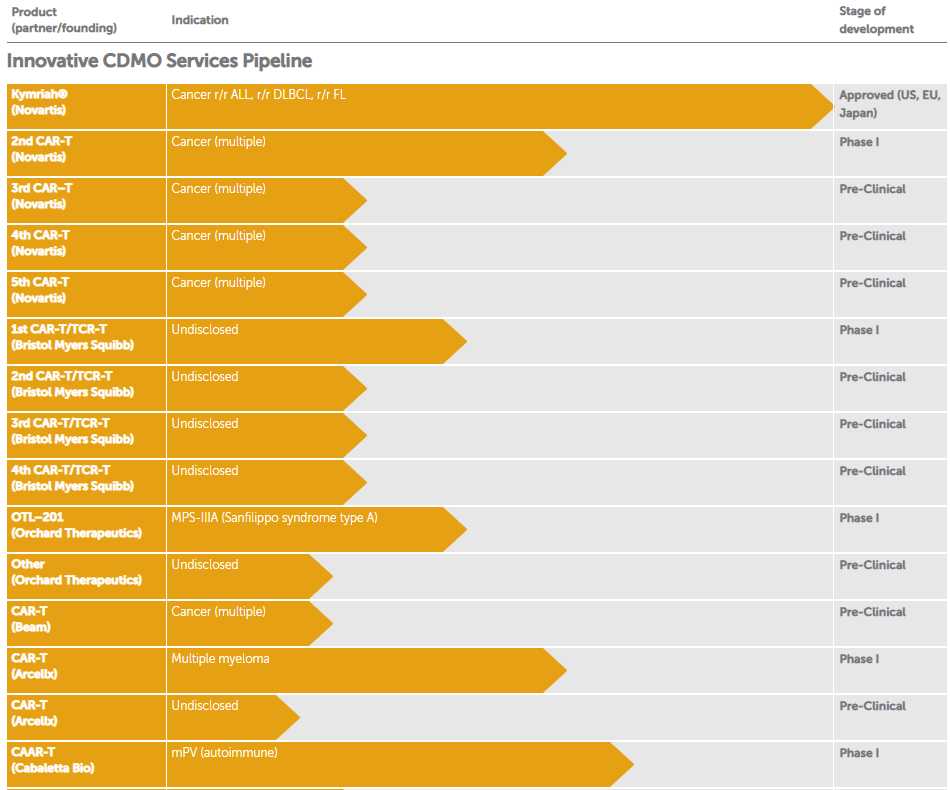Click "Phase I" in the Multiple myeloma row
Image resolution: width=950 pixels, height=790 pixels.
pyautogui.click(x=859, y=659)
